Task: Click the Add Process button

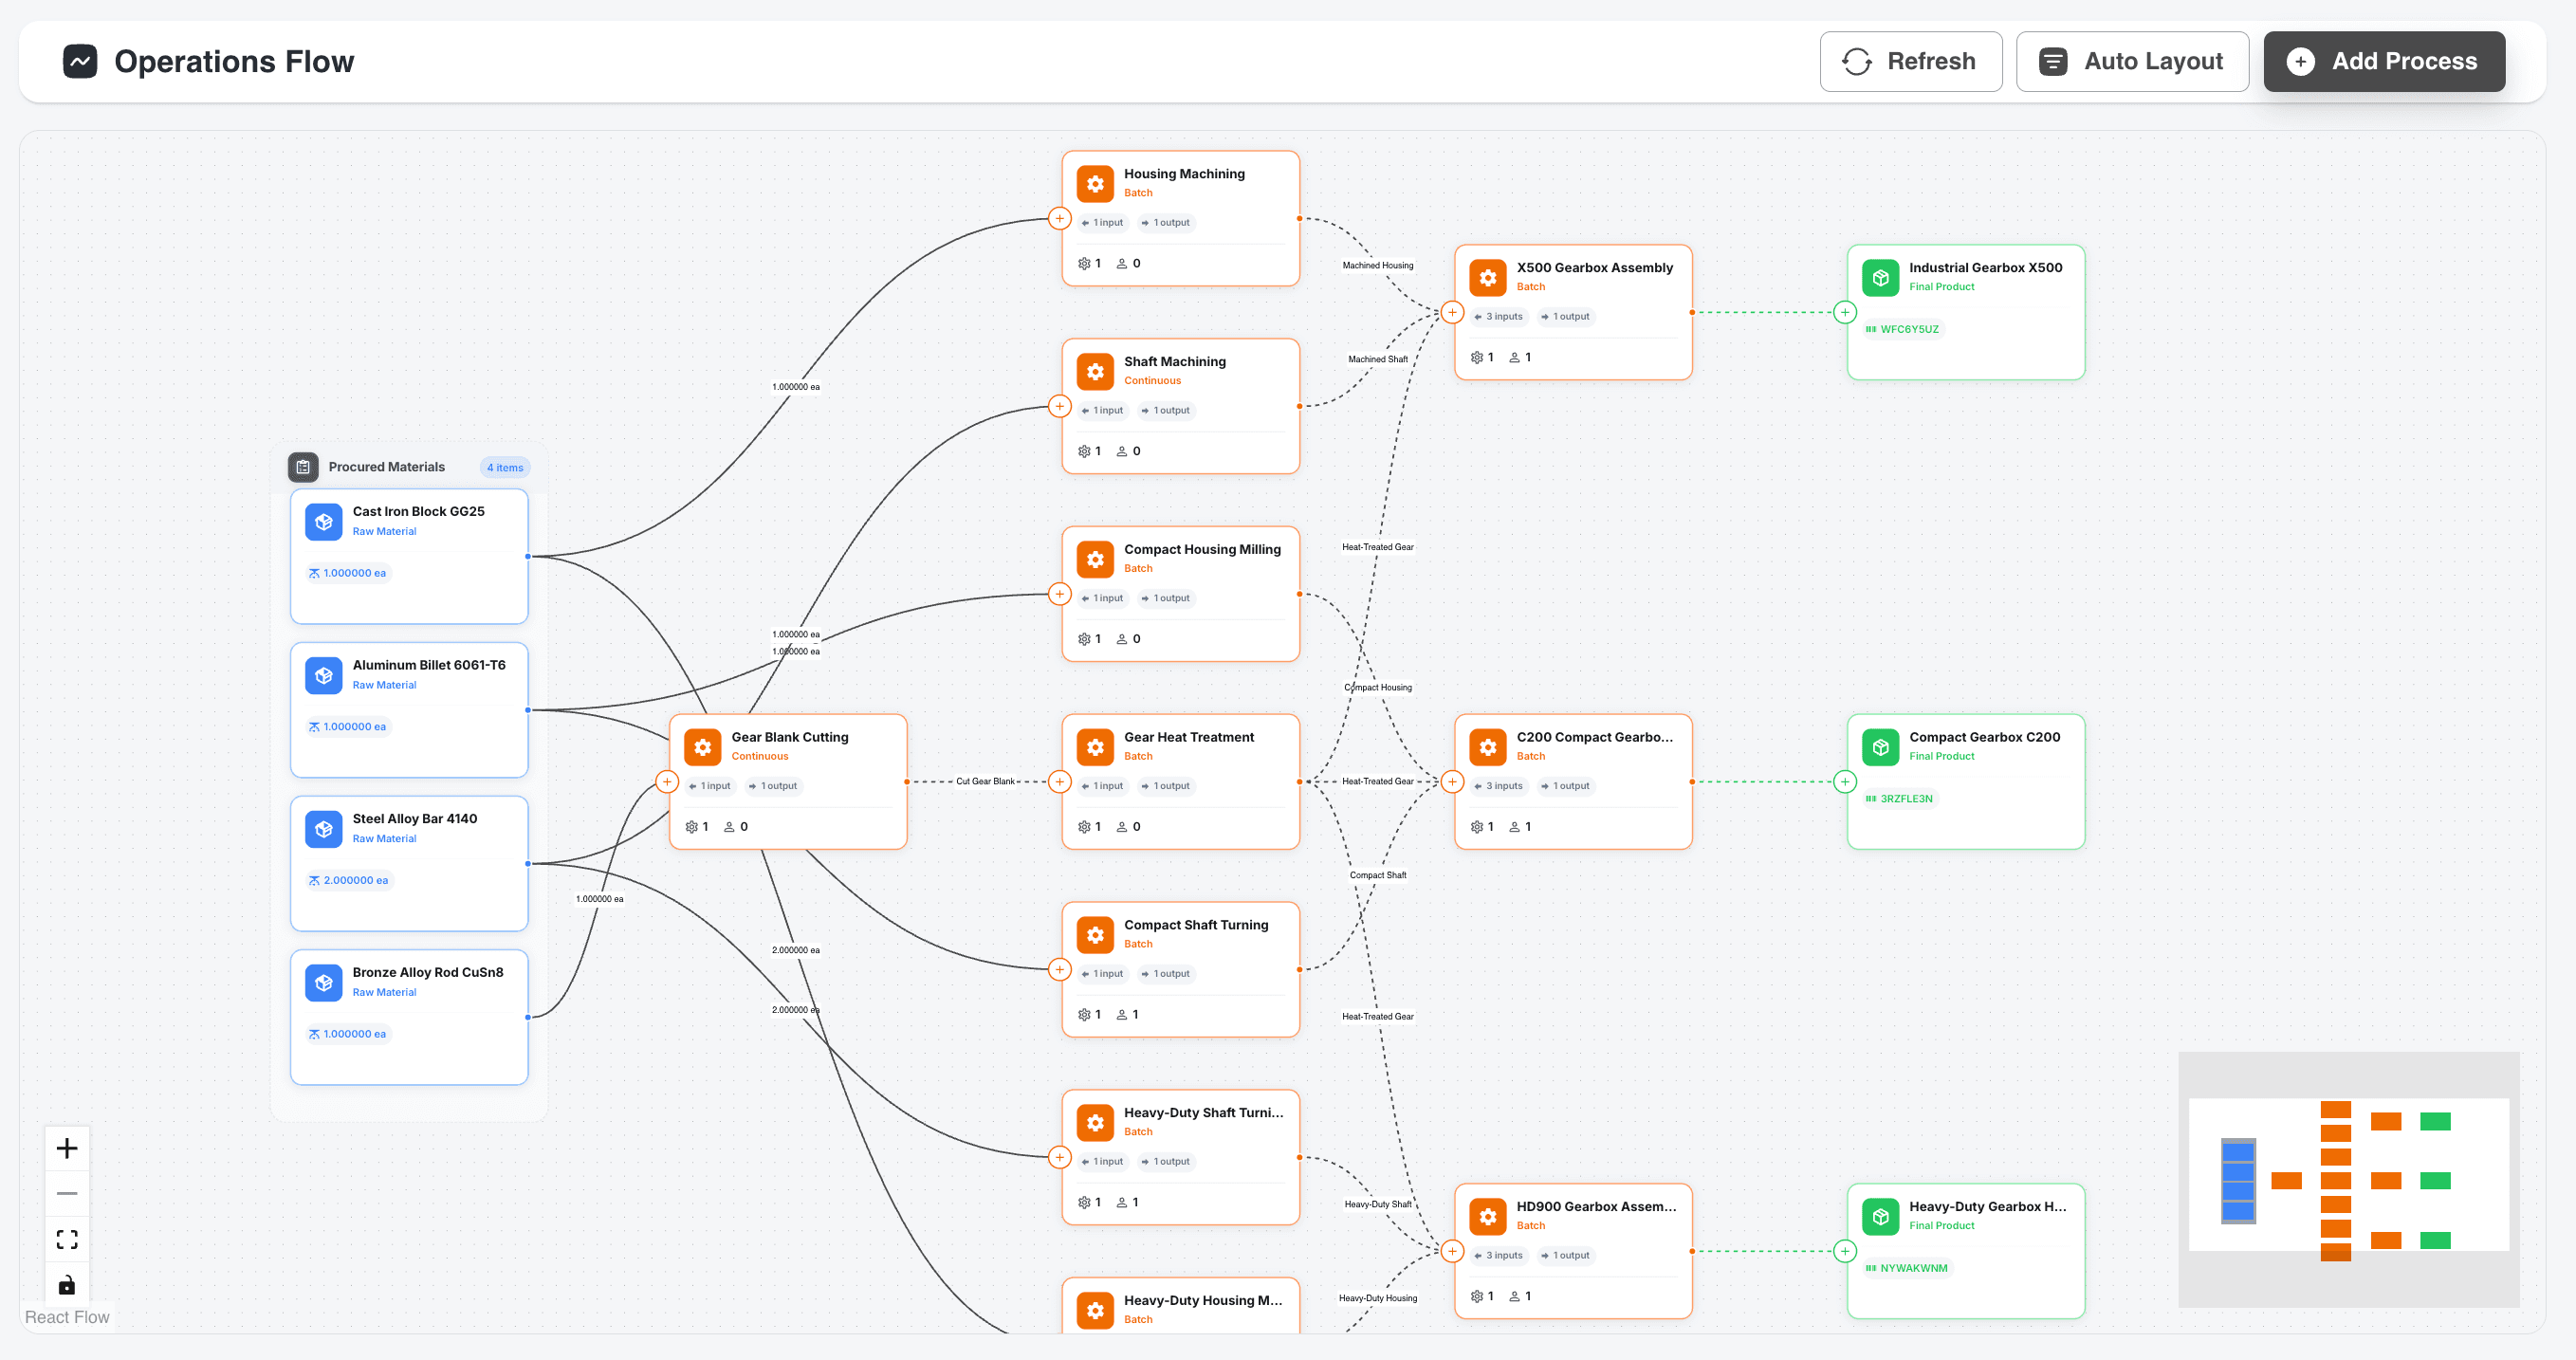Action: pyautogui.click(x=2383, y=61)
